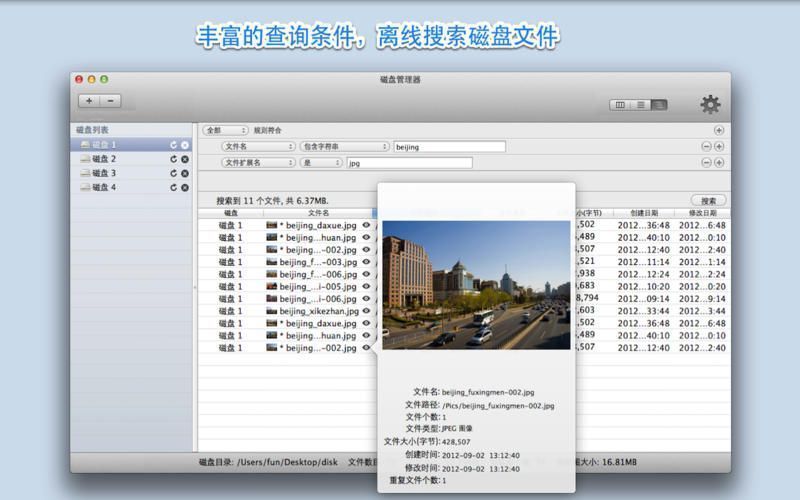Add a rule after the jpg row
800x500 pixels.
(719, 162)
